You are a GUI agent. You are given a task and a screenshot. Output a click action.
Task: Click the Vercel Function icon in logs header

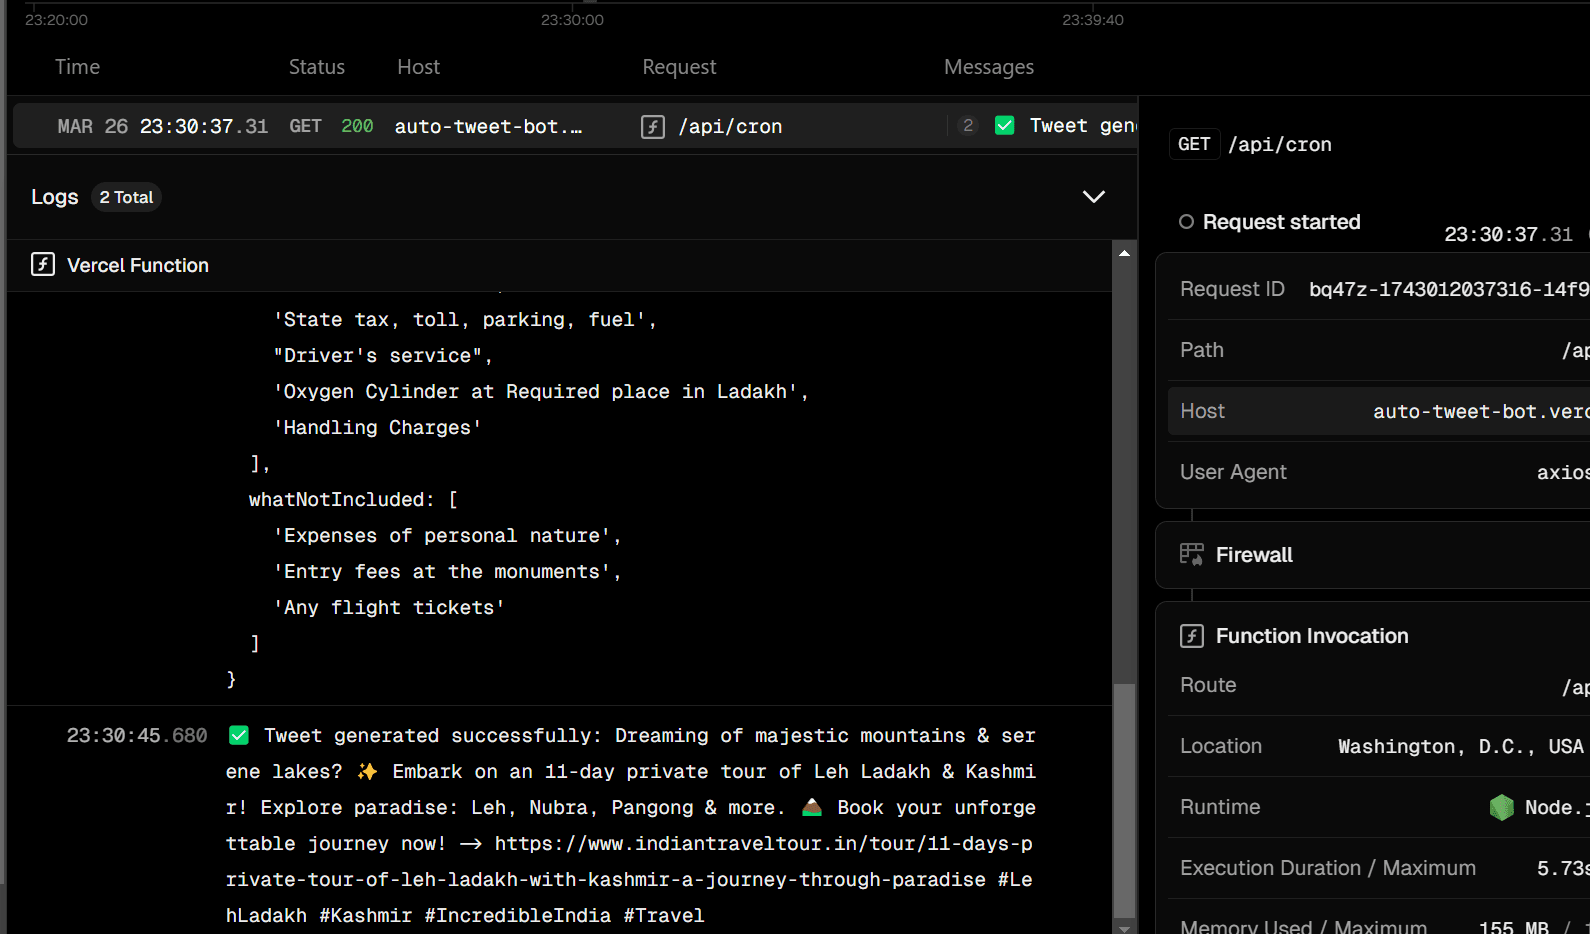(x=43, y=264)
